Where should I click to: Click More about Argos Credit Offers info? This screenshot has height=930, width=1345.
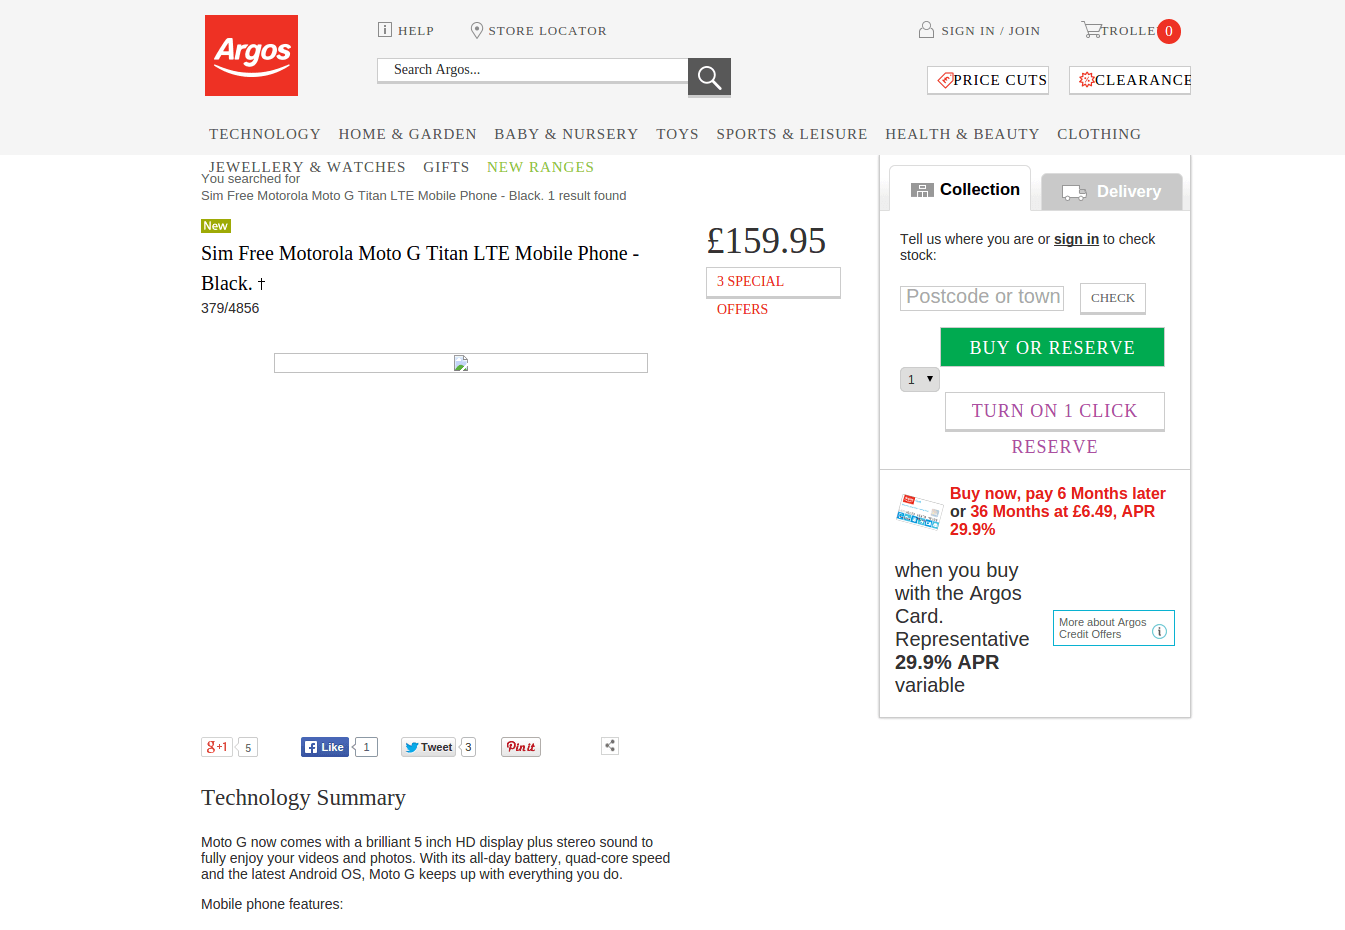click(x=1114, y=628)
